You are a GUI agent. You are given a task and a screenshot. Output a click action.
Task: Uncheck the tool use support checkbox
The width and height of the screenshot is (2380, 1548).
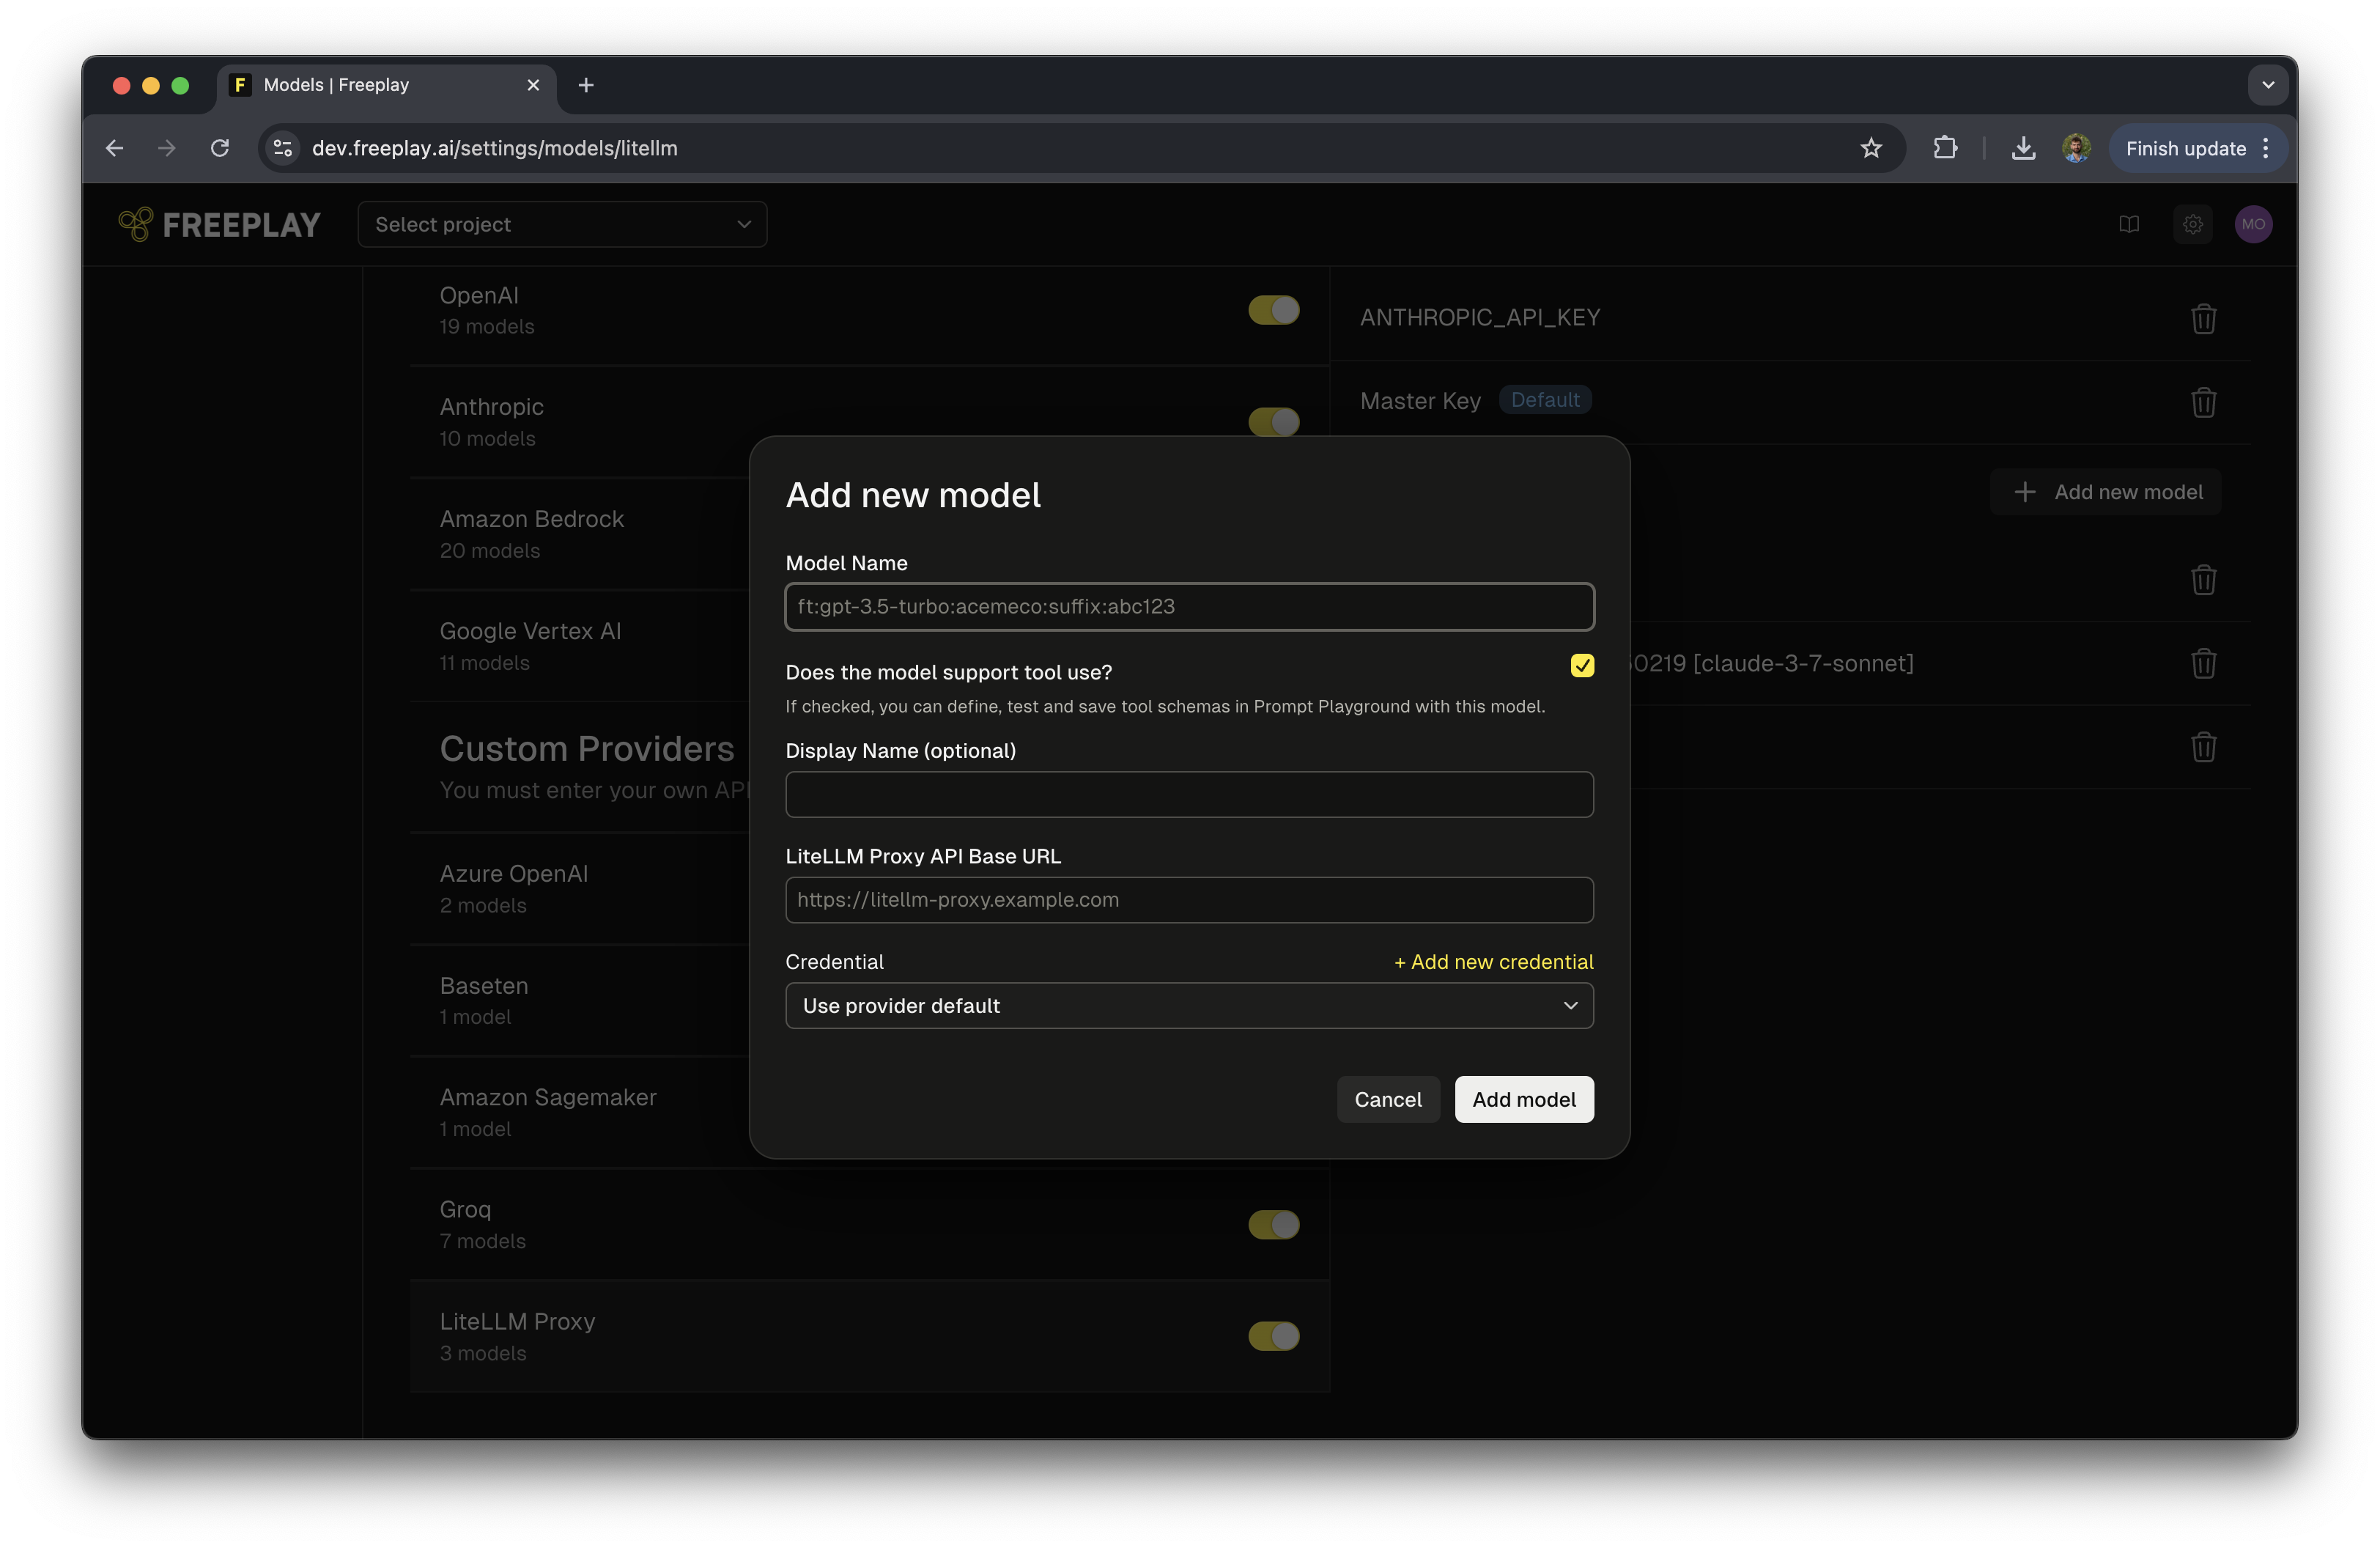point(1582,666)
